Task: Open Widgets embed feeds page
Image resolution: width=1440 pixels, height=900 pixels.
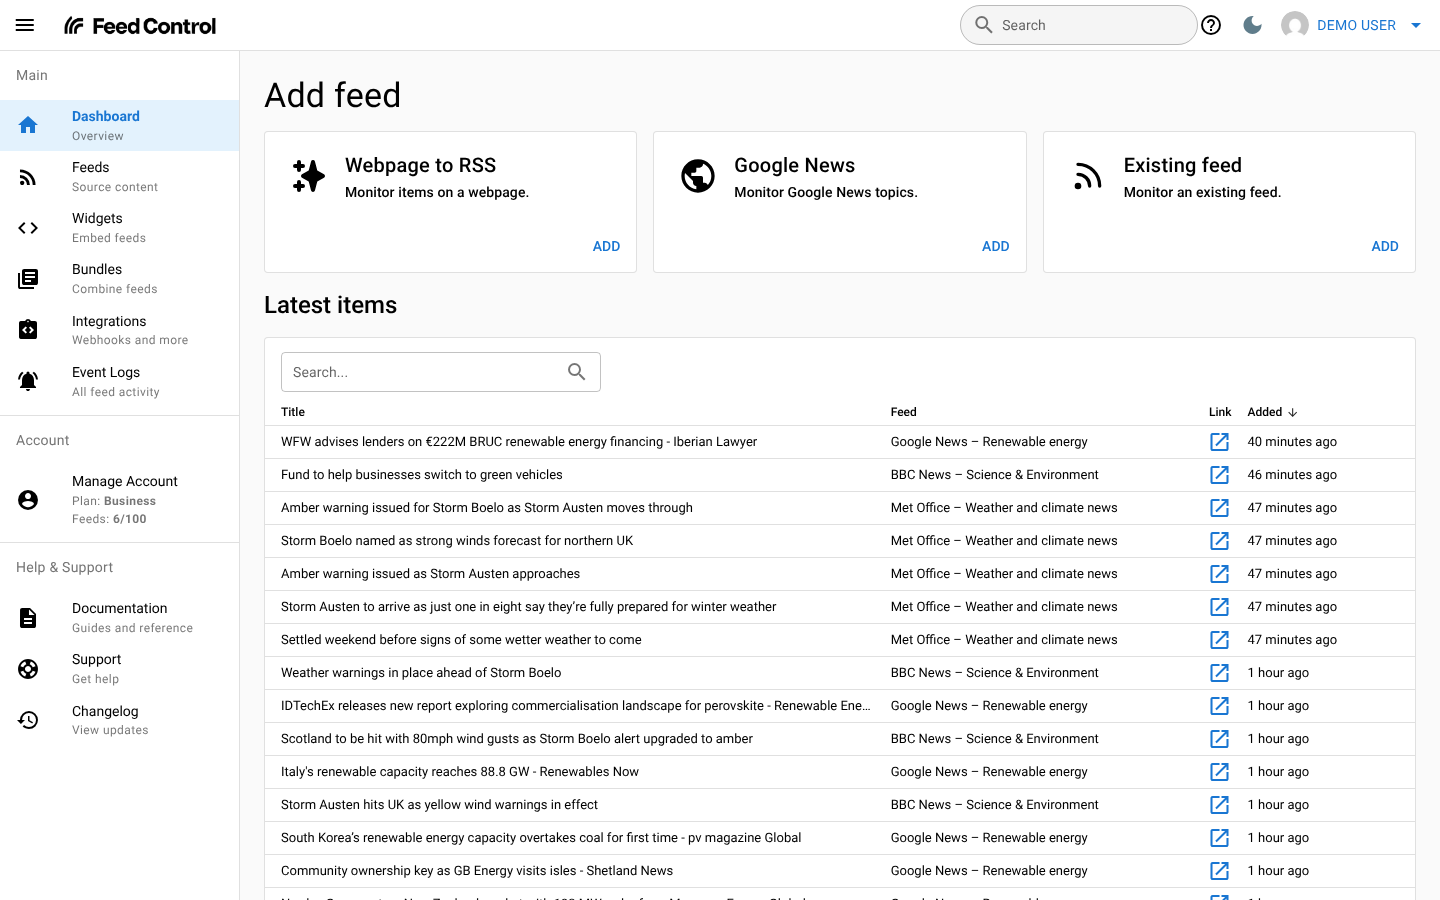Action: [x=120, y=227]
